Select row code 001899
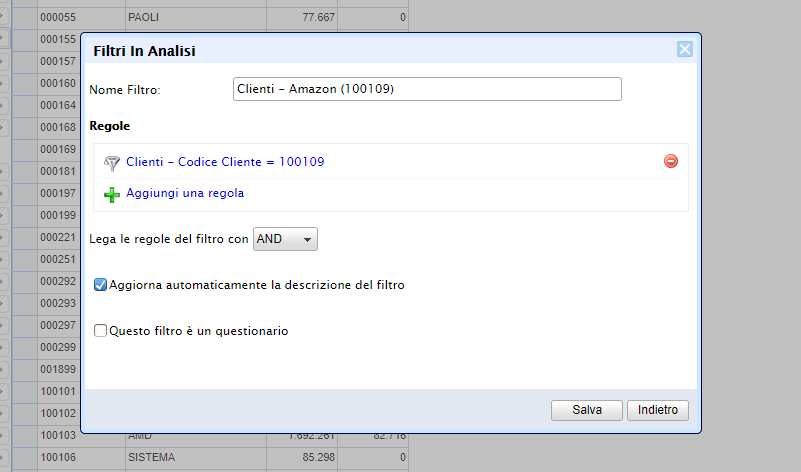The height and width of the screenshot is (472, 801). (x=58, y=369)
